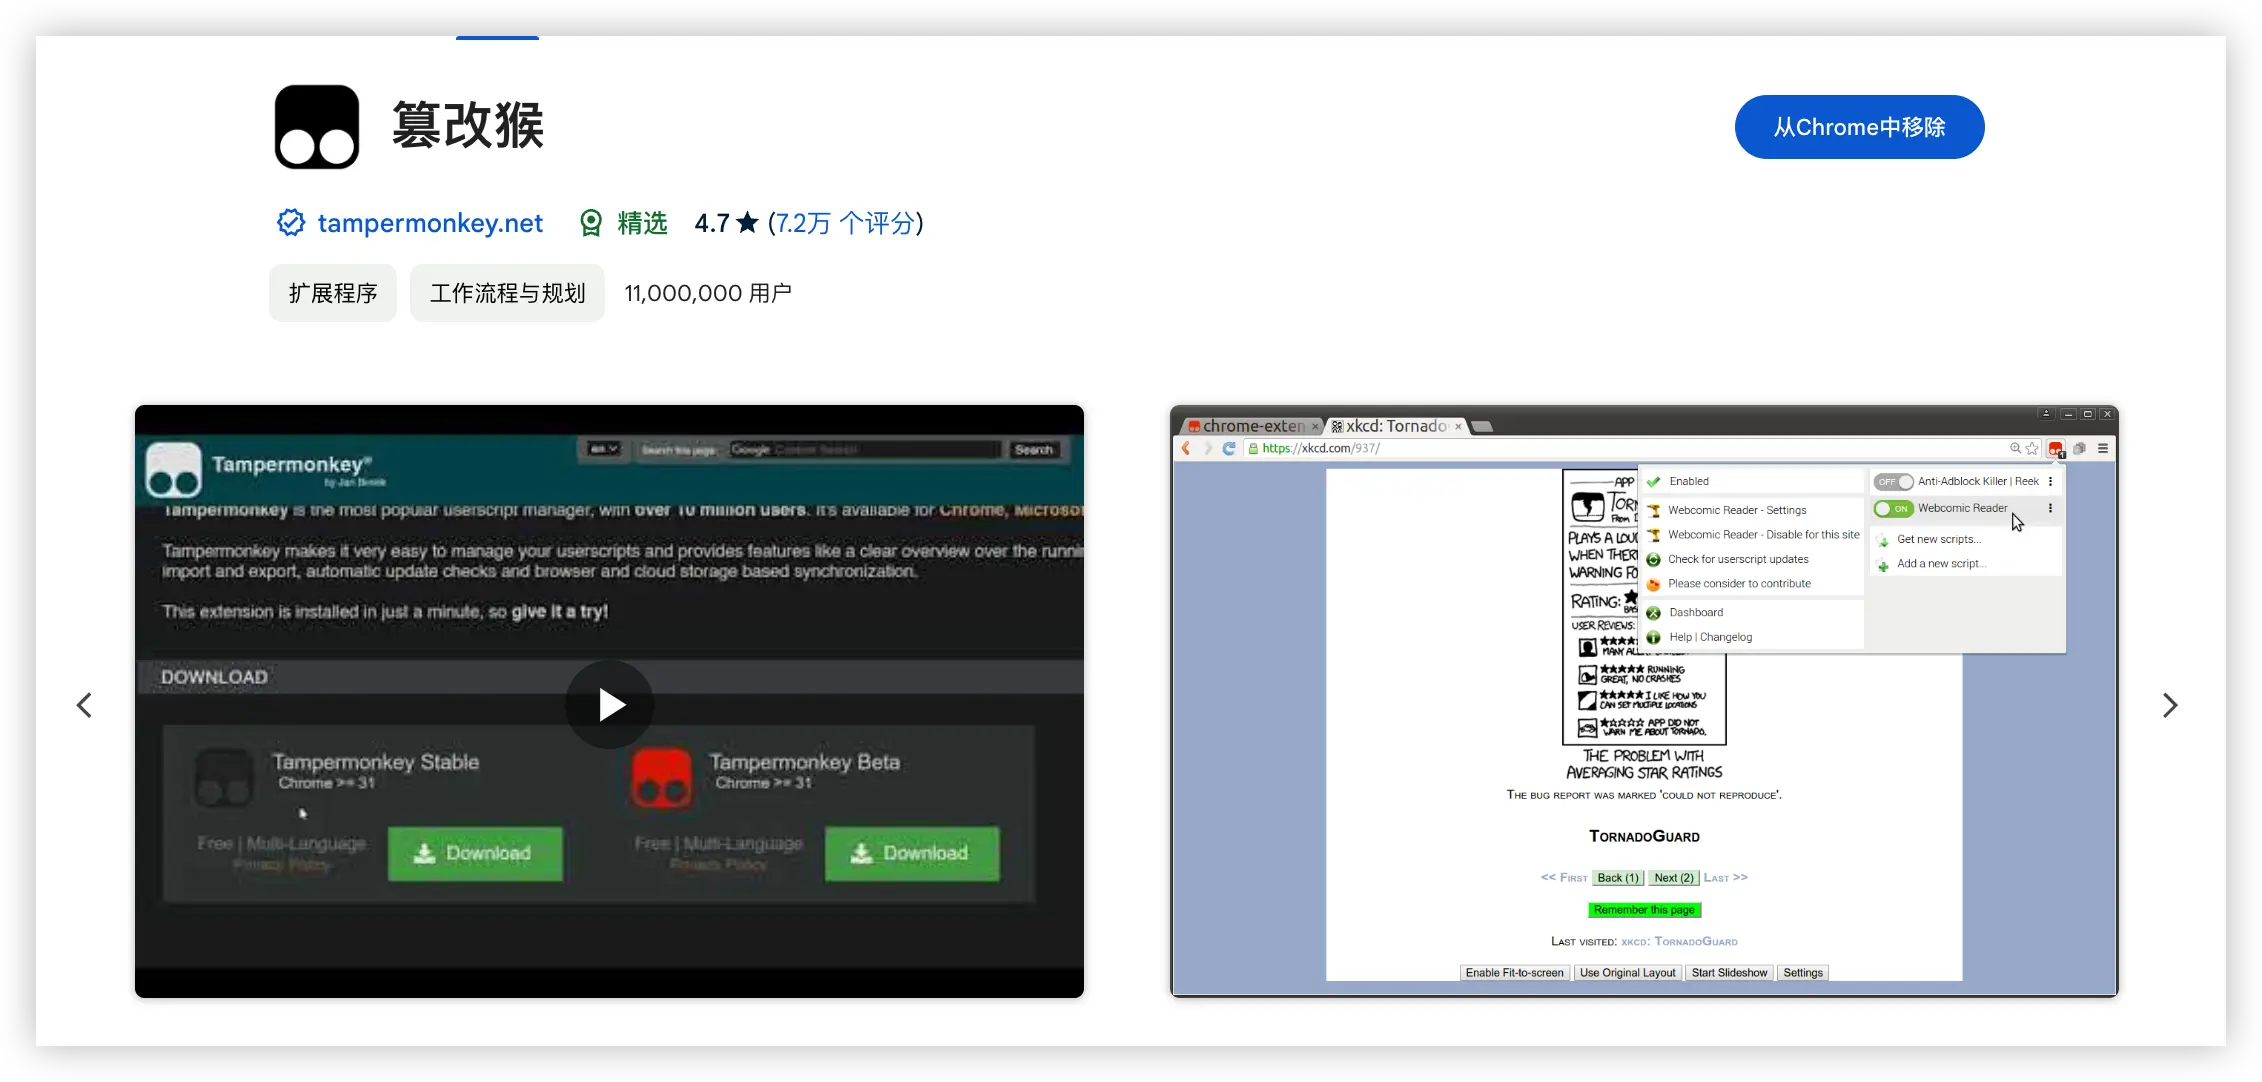
Task: Open tampermonkey.net publisher link
Action: click(430, 223)
